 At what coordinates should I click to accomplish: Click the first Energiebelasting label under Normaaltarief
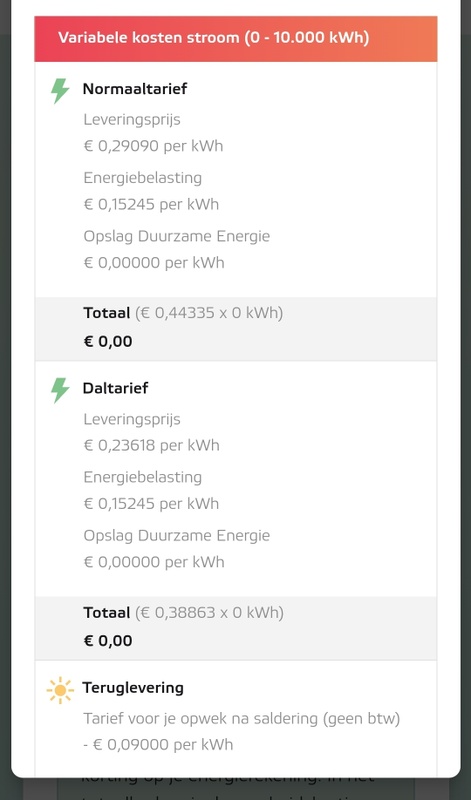pos(143,178)
